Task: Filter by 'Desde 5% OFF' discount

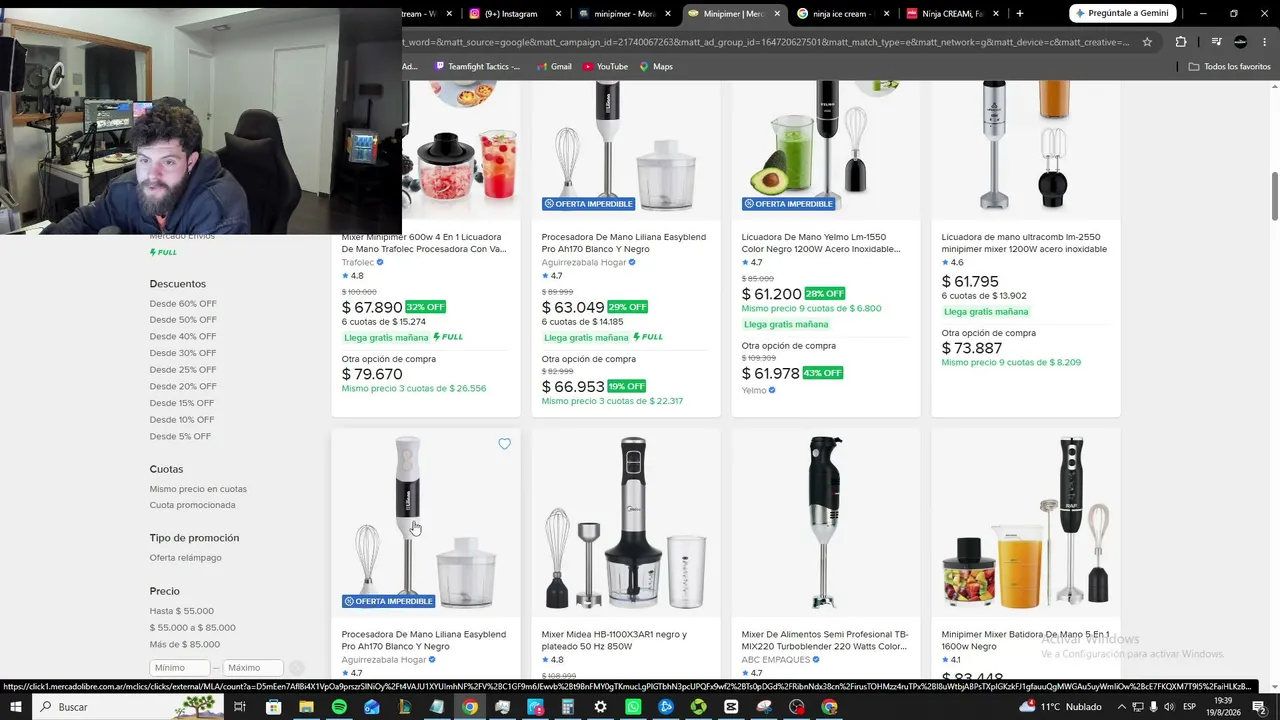Action: pyautogui.click(x=180, y=436)
